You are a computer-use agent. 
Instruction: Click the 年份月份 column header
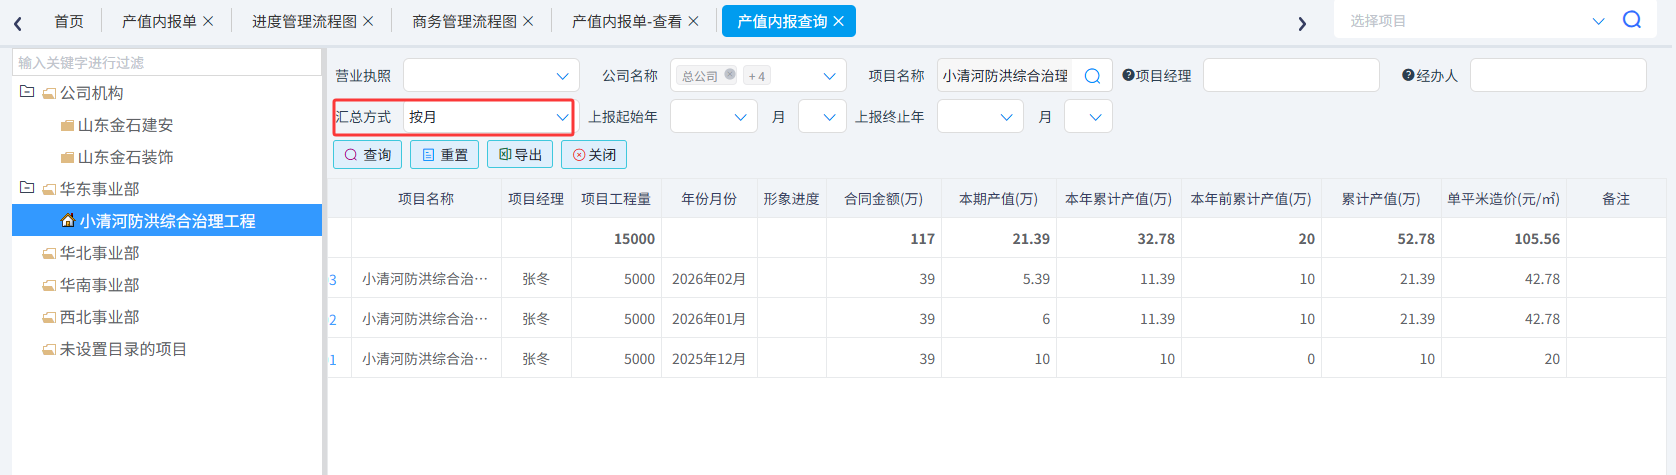709,199
